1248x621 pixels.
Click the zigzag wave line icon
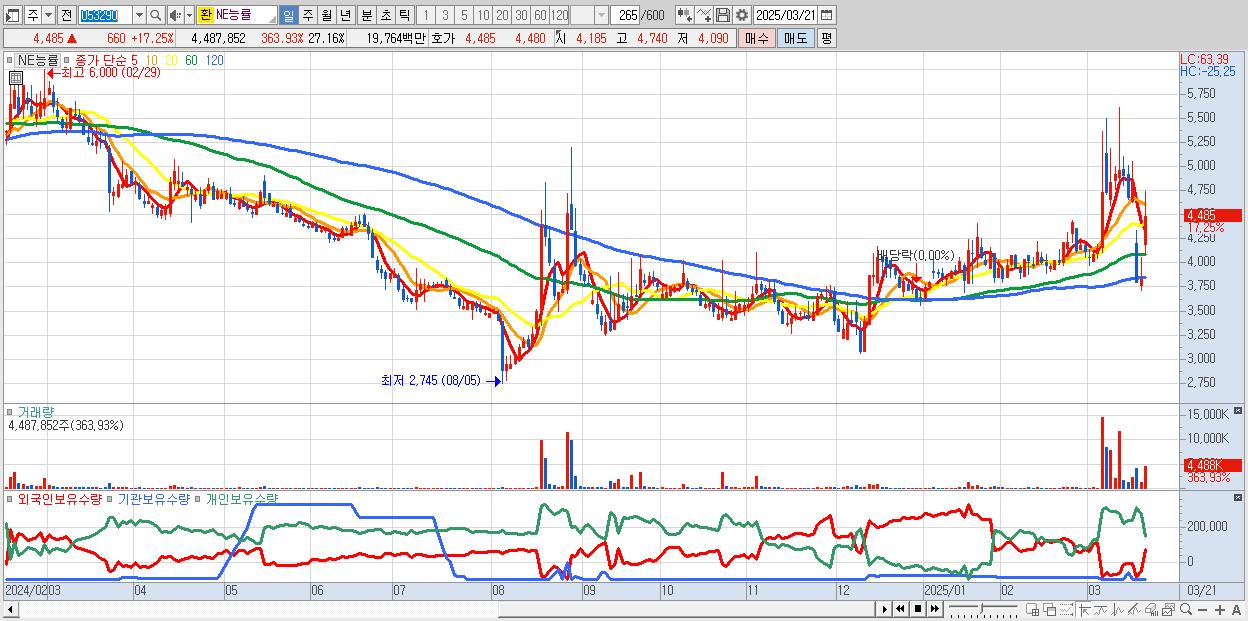[1118, 610]
